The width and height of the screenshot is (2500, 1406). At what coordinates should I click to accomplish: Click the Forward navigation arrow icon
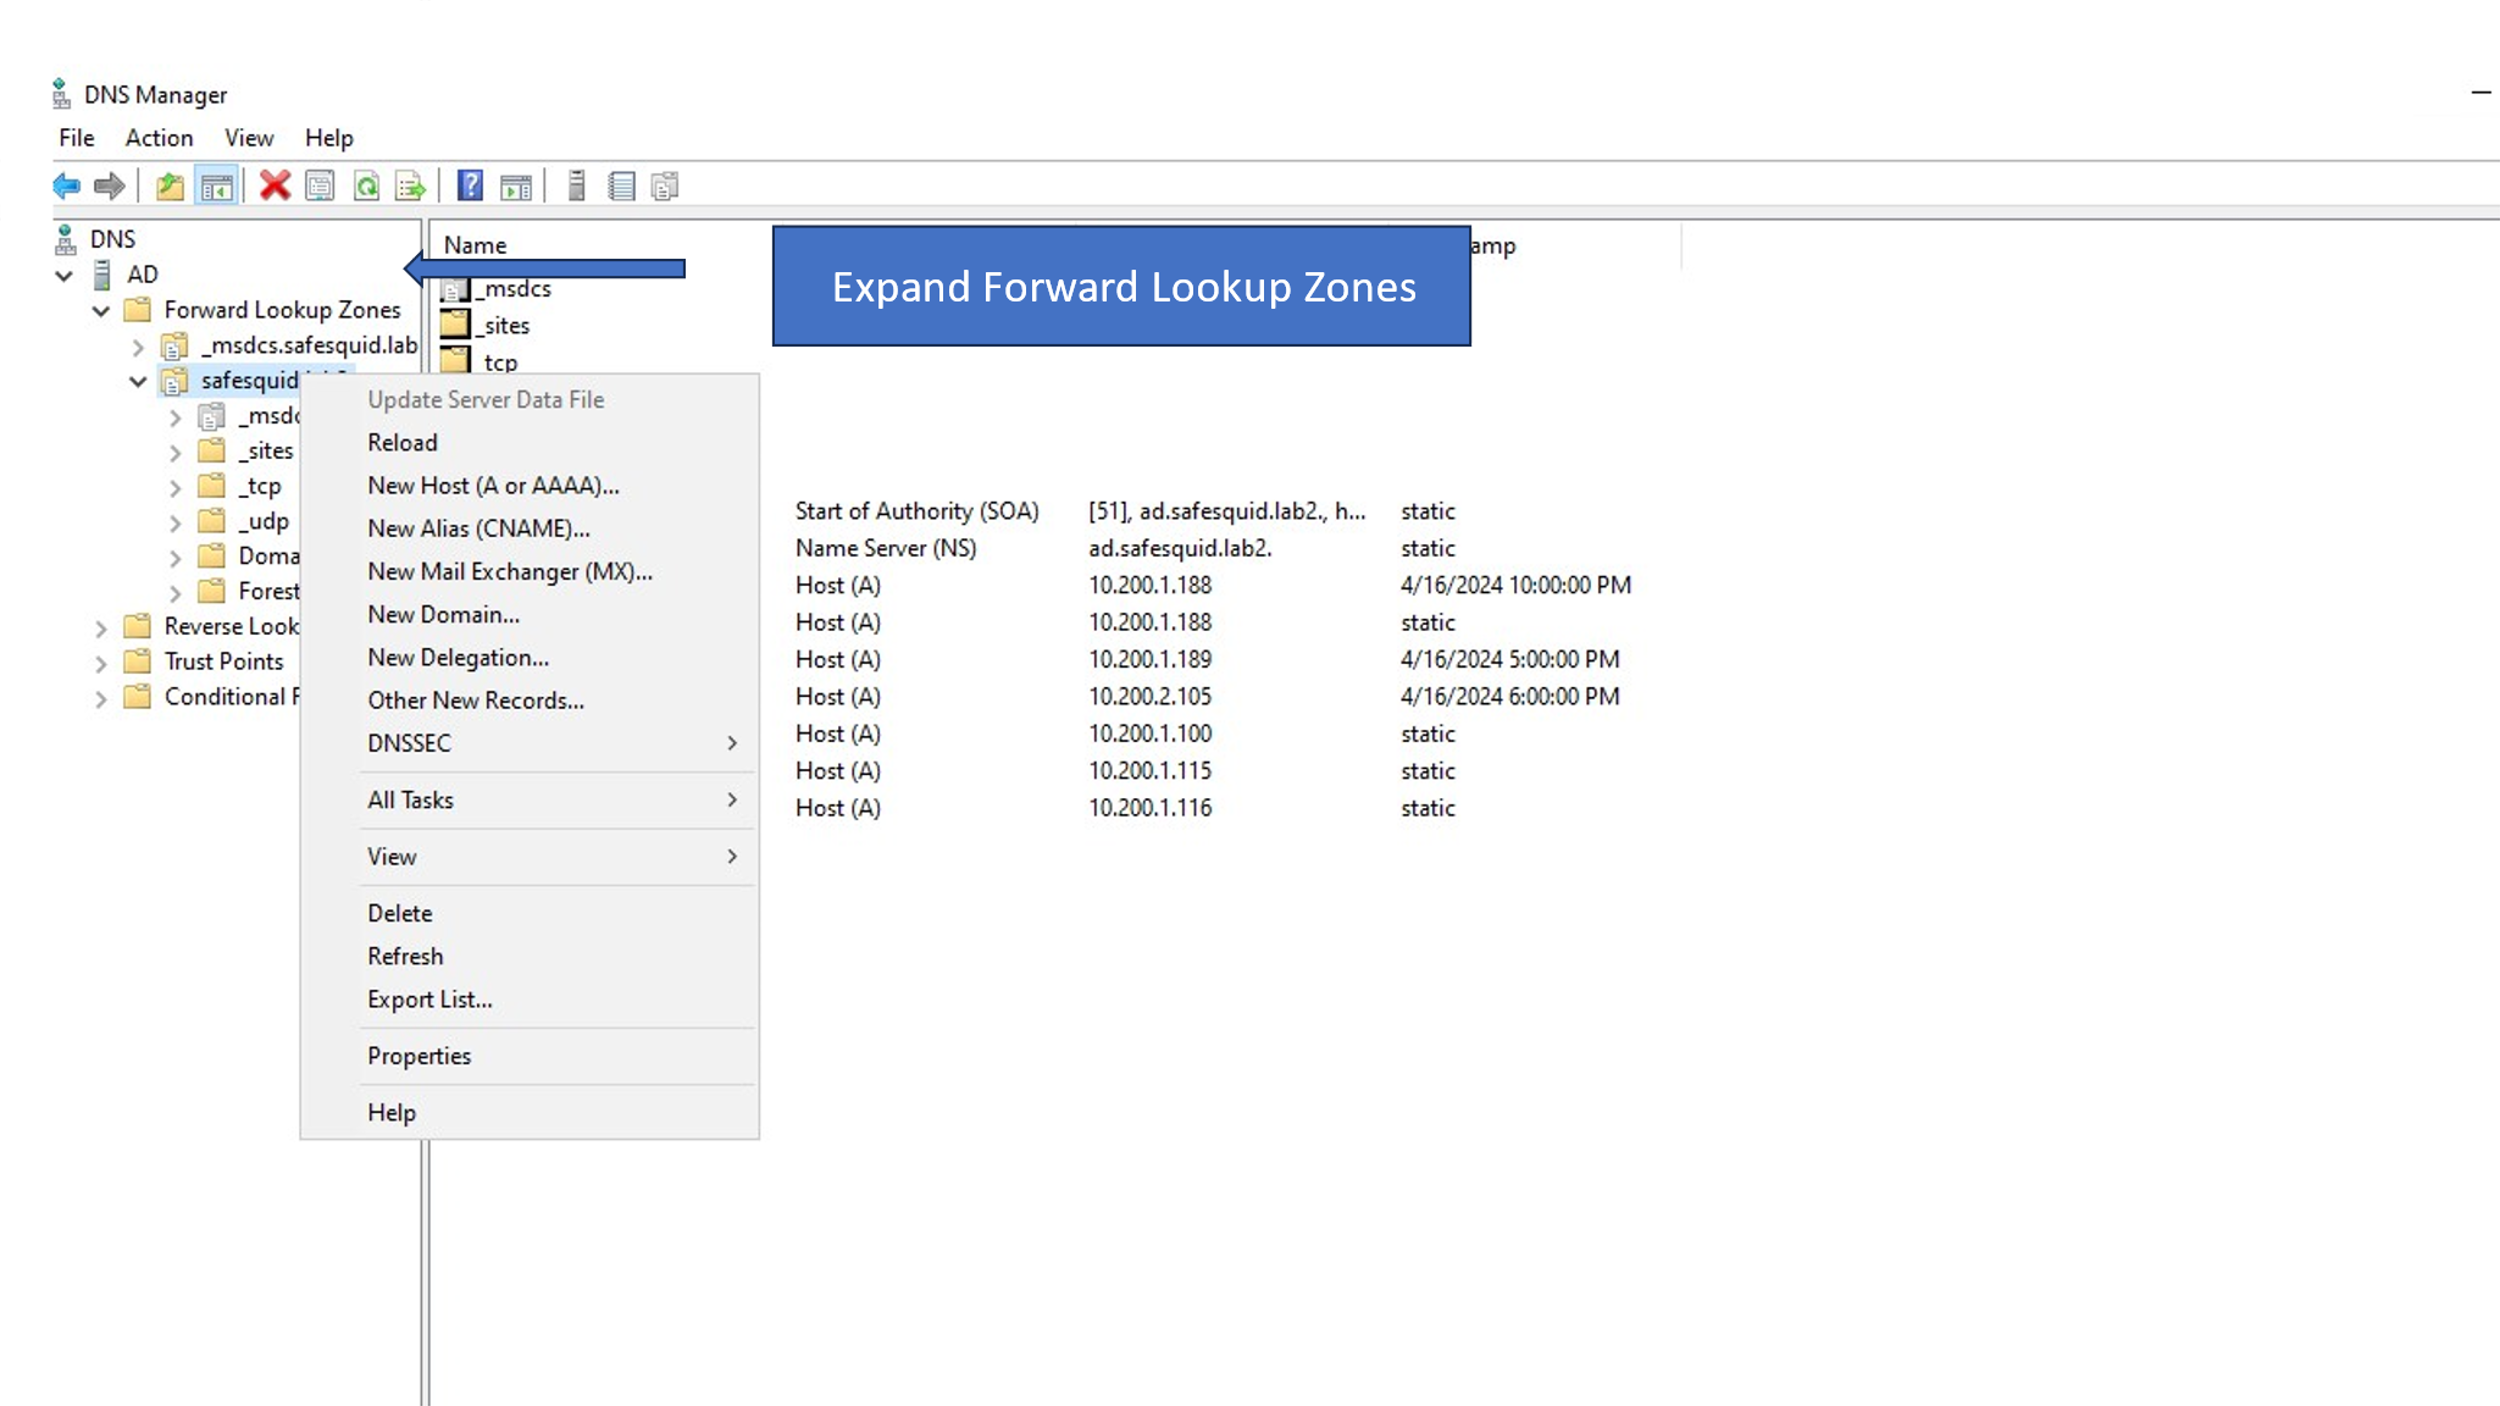[x=106, y=185]
